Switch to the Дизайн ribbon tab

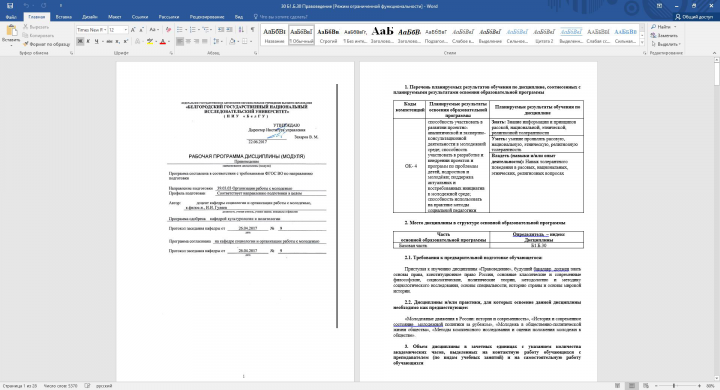[90, 17]
